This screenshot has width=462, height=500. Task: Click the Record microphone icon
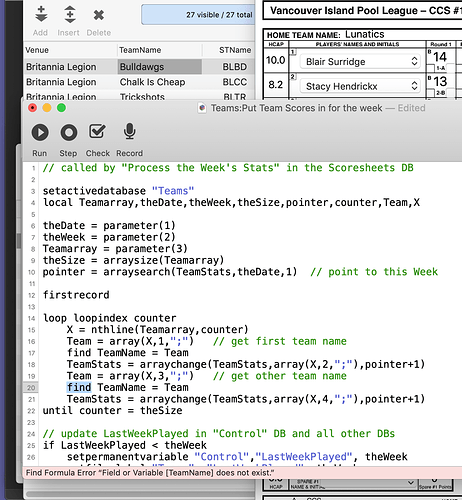(129, 132)
